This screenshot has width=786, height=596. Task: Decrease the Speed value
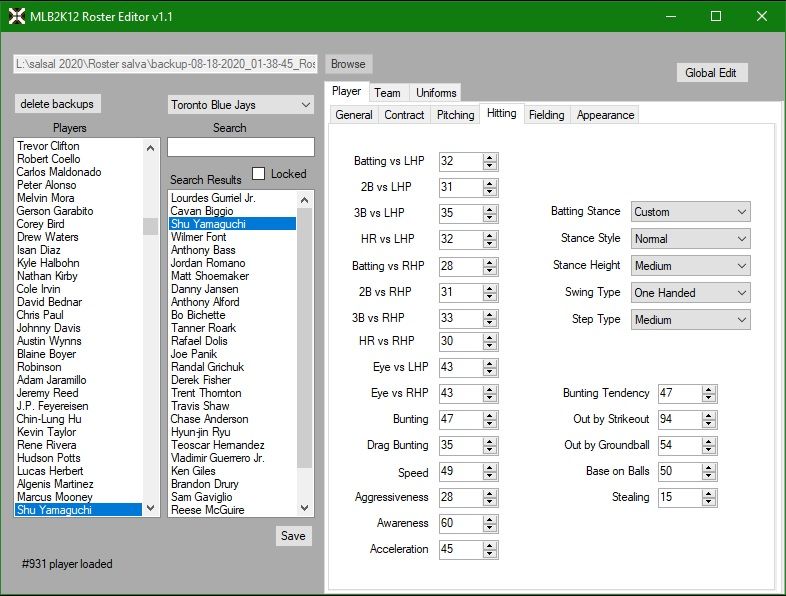click(490, 476)
